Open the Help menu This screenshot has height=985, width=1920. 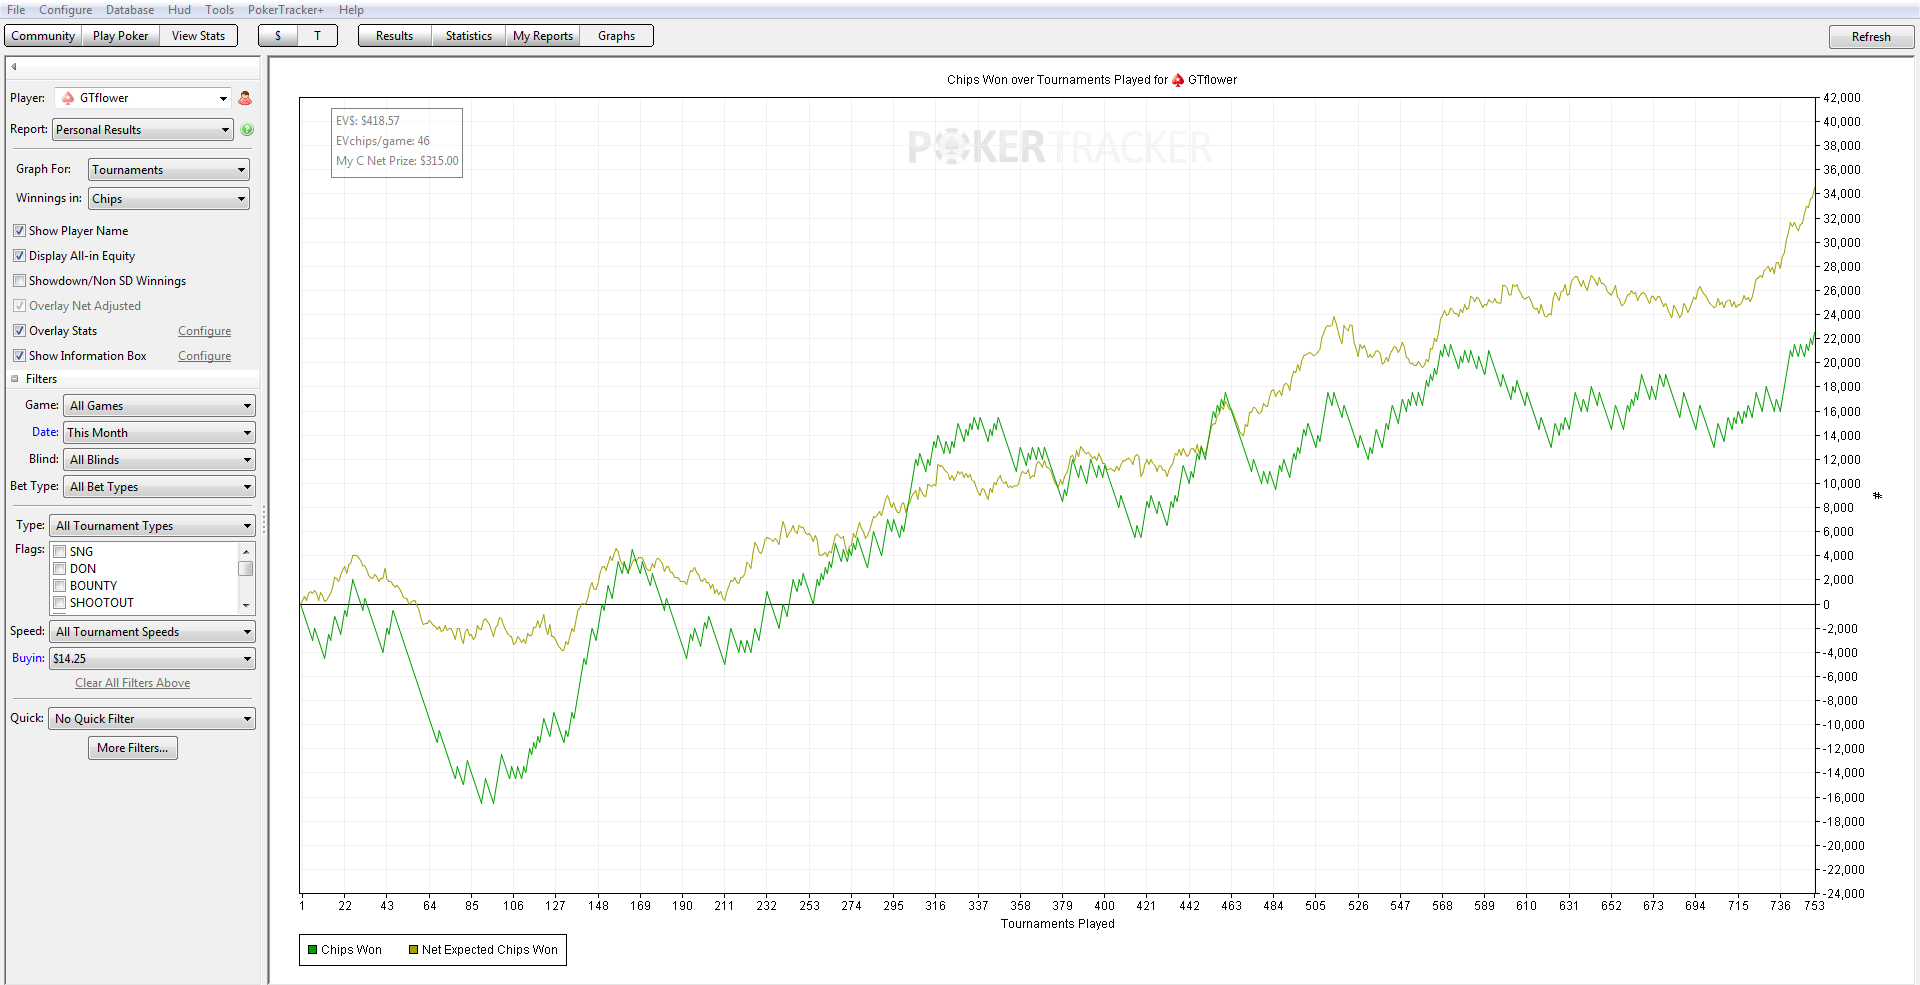351,10
